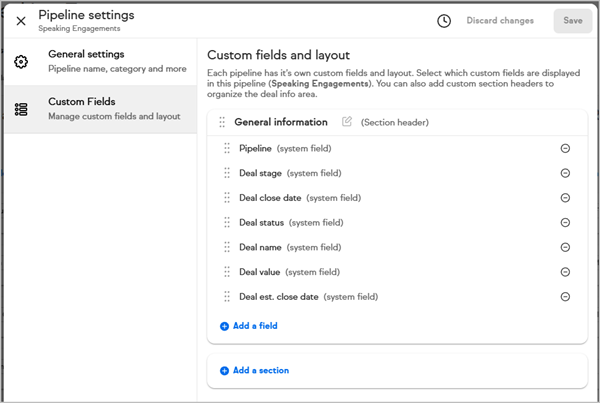The width and height of the screenshot is (600, 403).
Task: Click the Save button
Action: (x=573, y=21)
